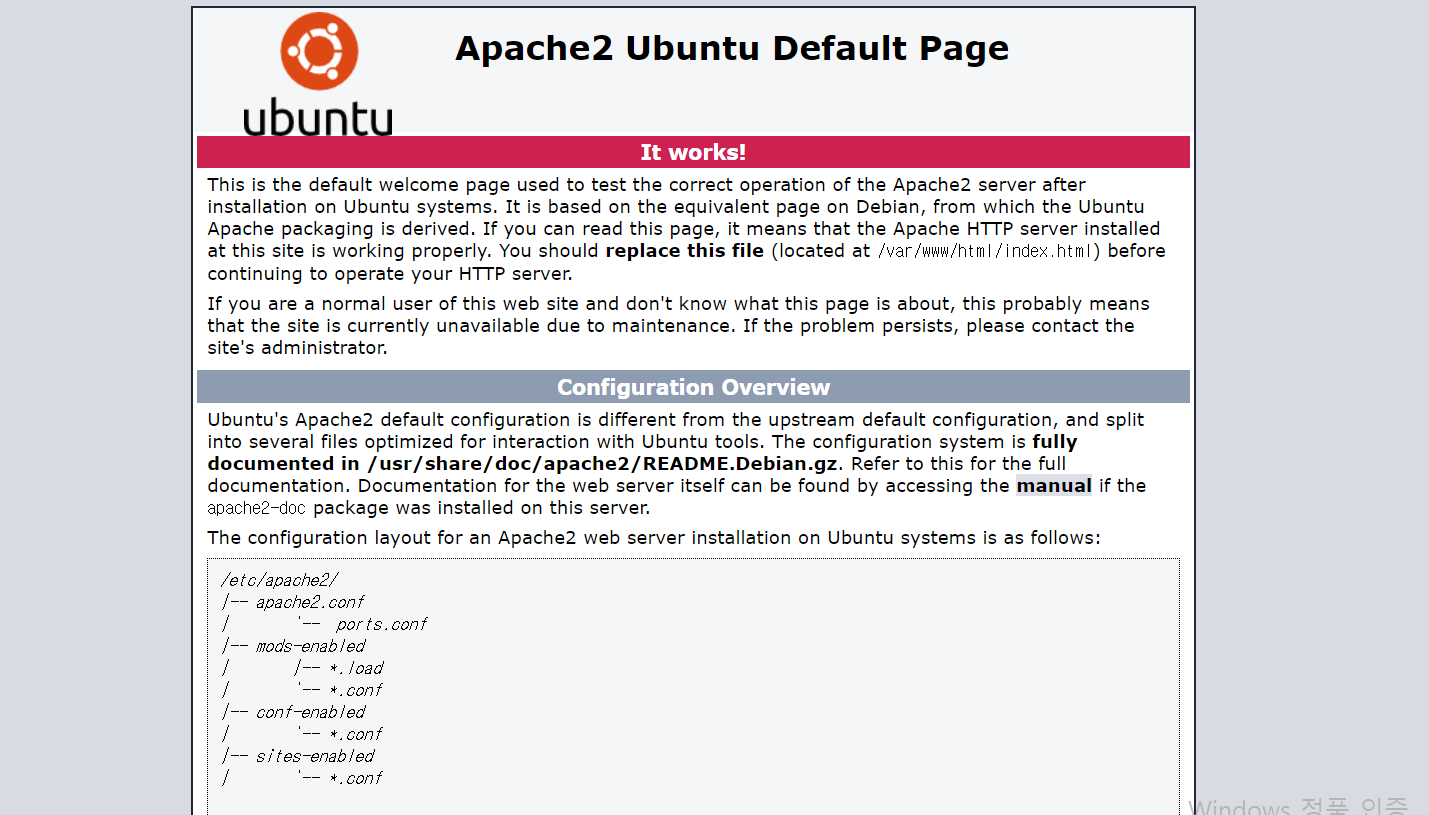
Task: Click the page title Apache2 Ubuntu Default Page
Action: coord(731,47)
